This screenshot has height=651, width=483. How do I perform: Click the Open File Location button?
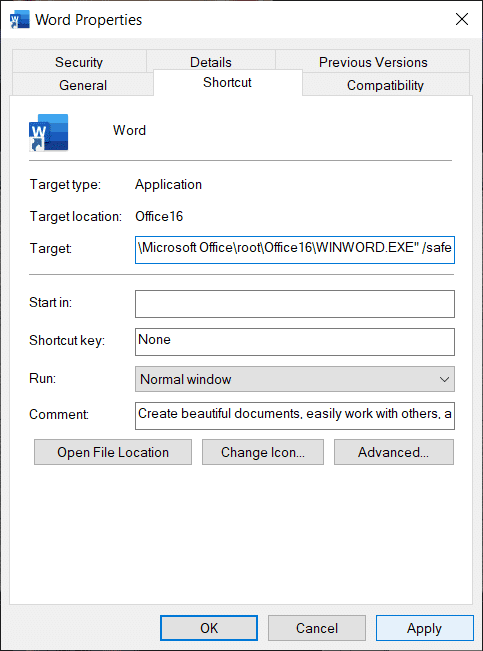coord(113,452)
